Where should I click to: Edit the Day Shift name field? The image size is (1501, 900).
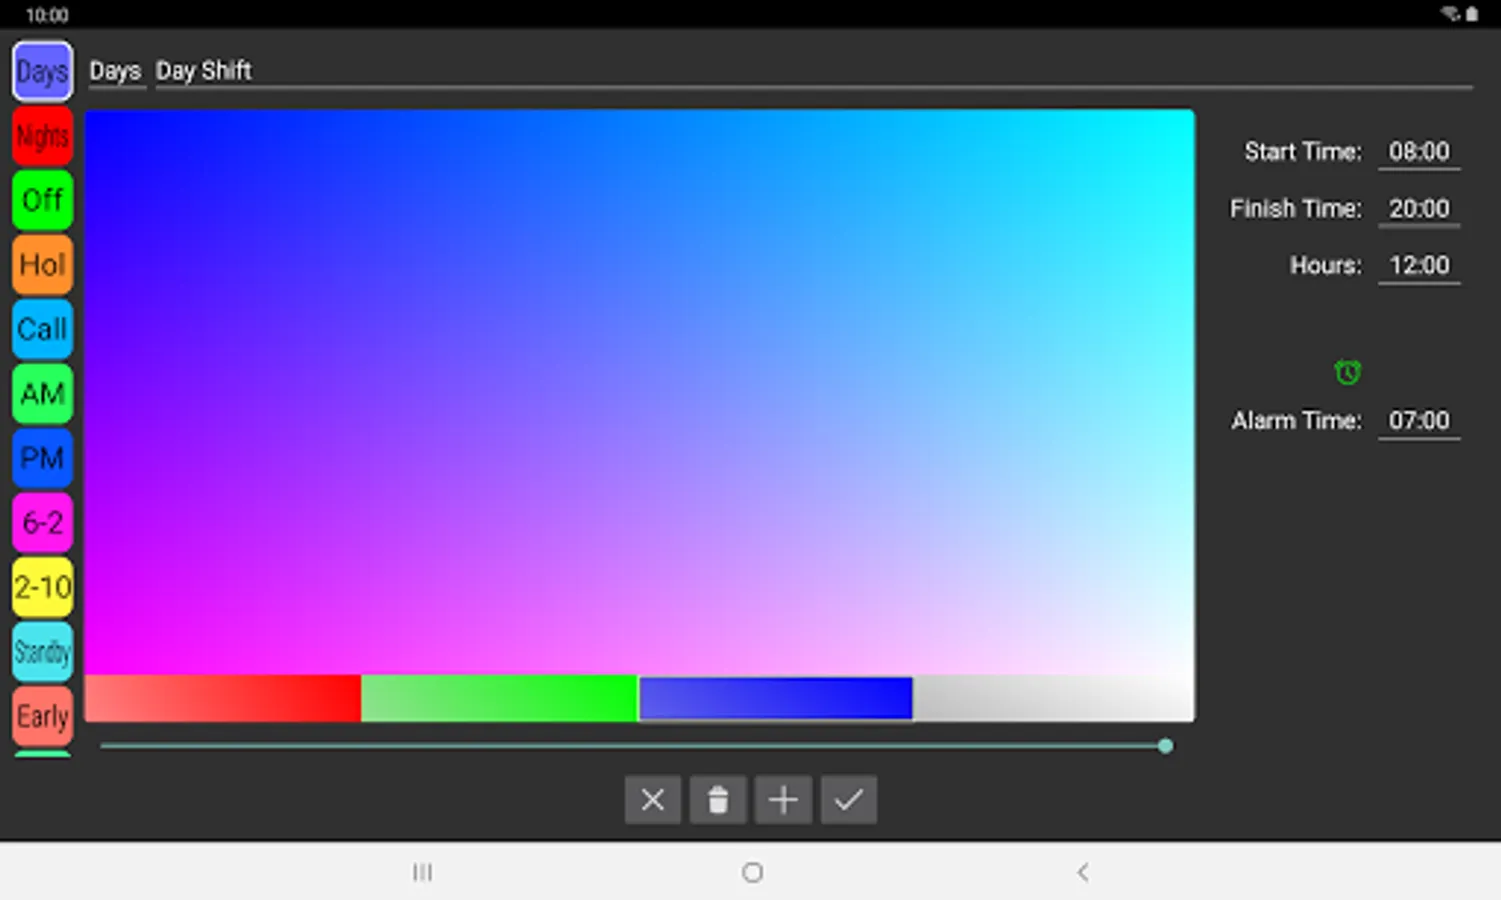point(814,72)
